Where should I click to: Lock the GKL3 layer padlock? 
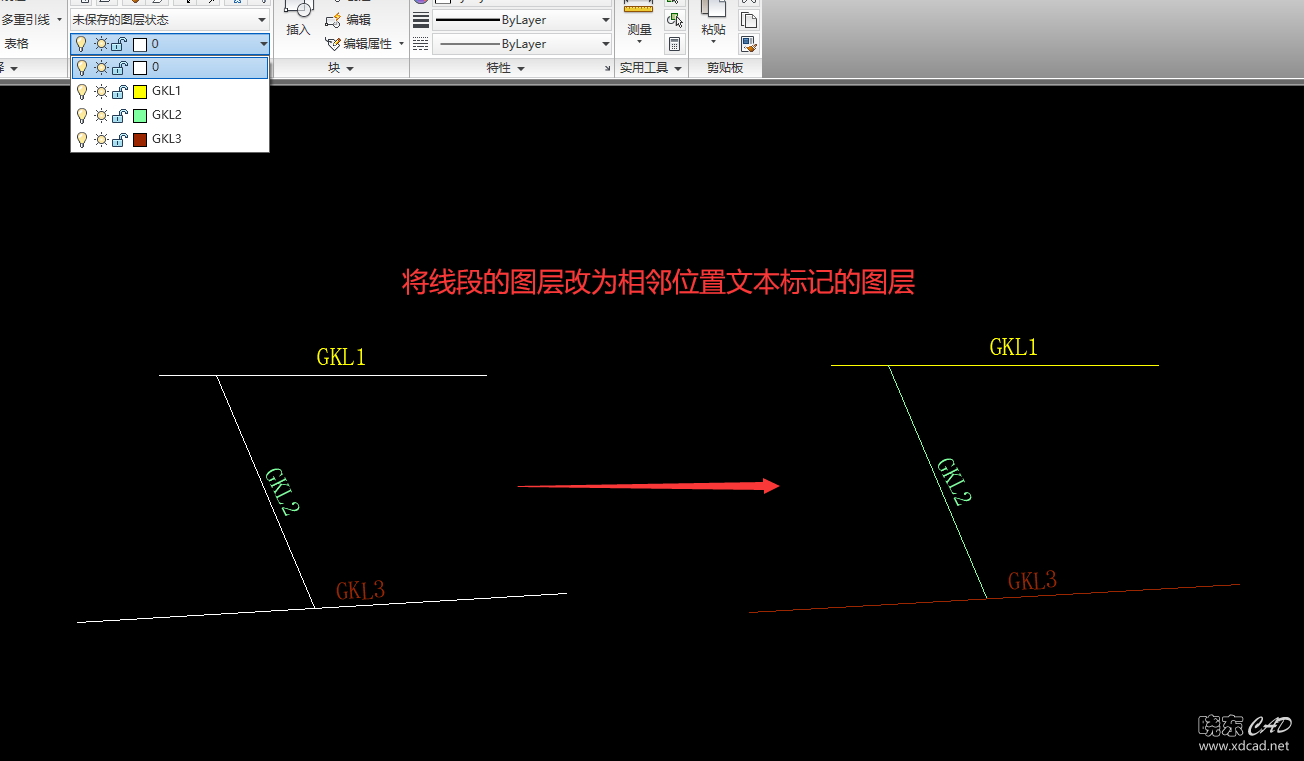[x=119, y=139]
